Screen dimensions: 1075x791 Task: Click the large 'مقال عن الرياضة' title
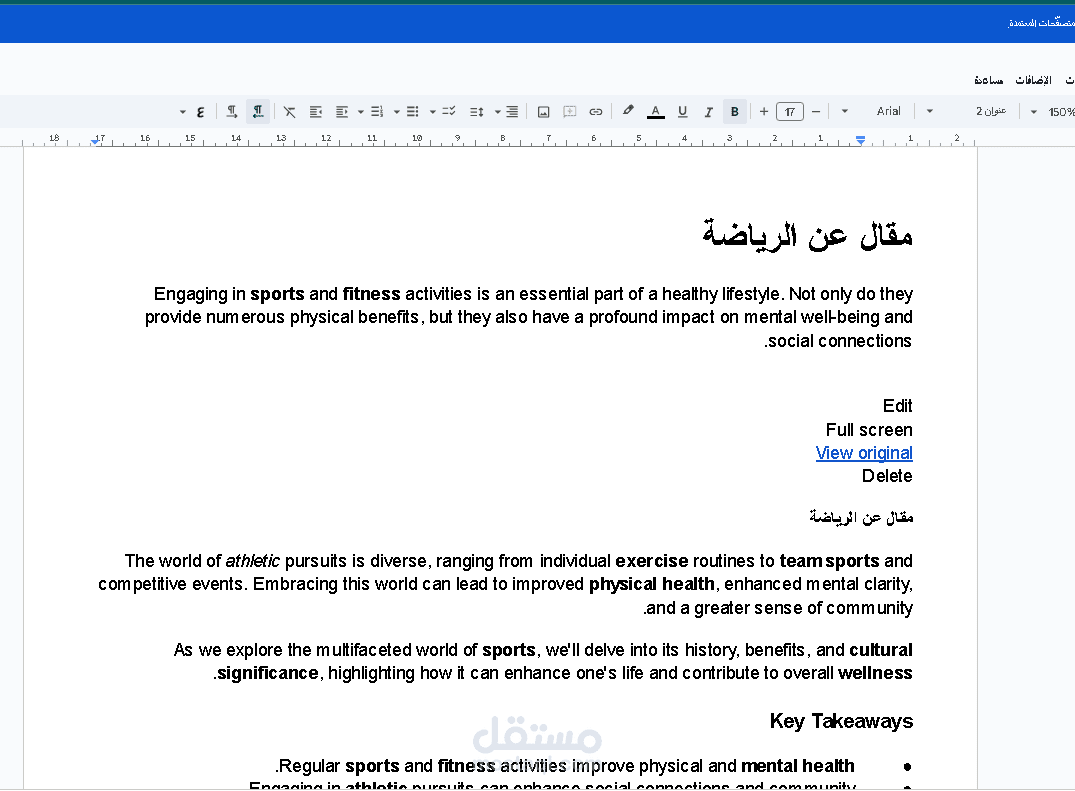(x=808, y=234)
